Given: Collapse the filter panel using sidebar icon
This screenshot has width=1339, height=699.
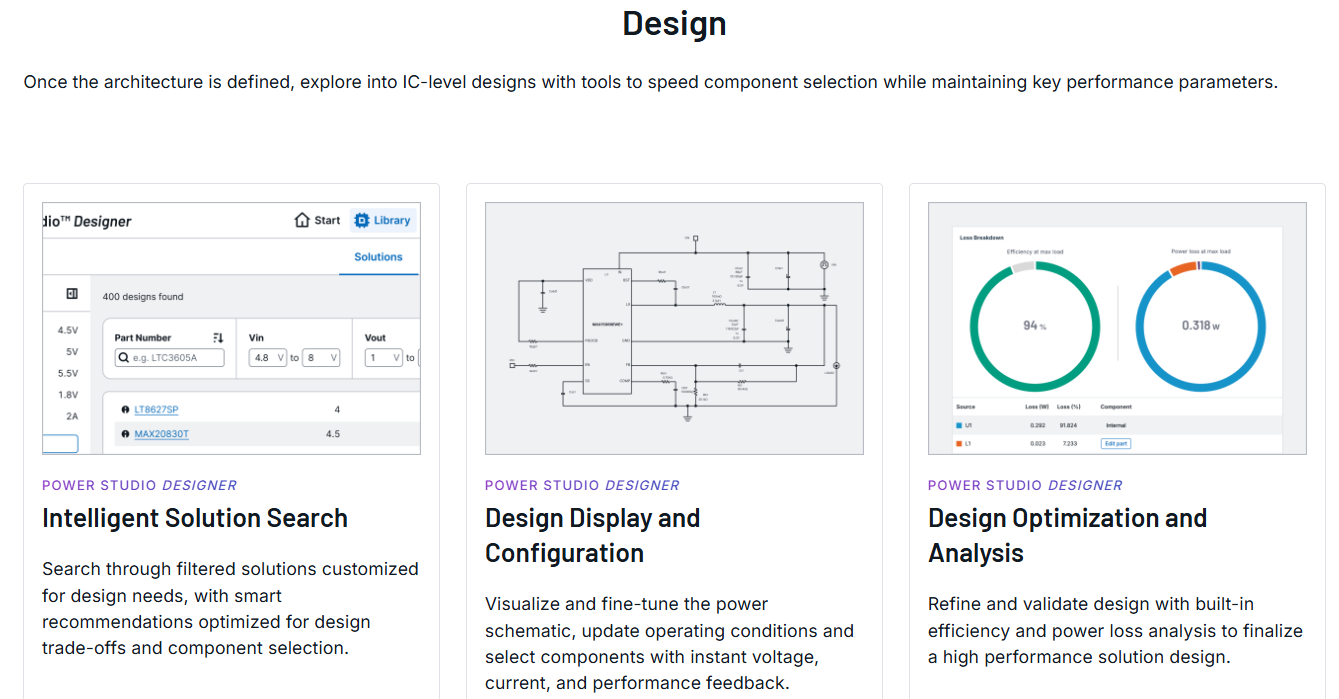Looking at the screenshot, I should pyautogui.click(x=72, y=294).
